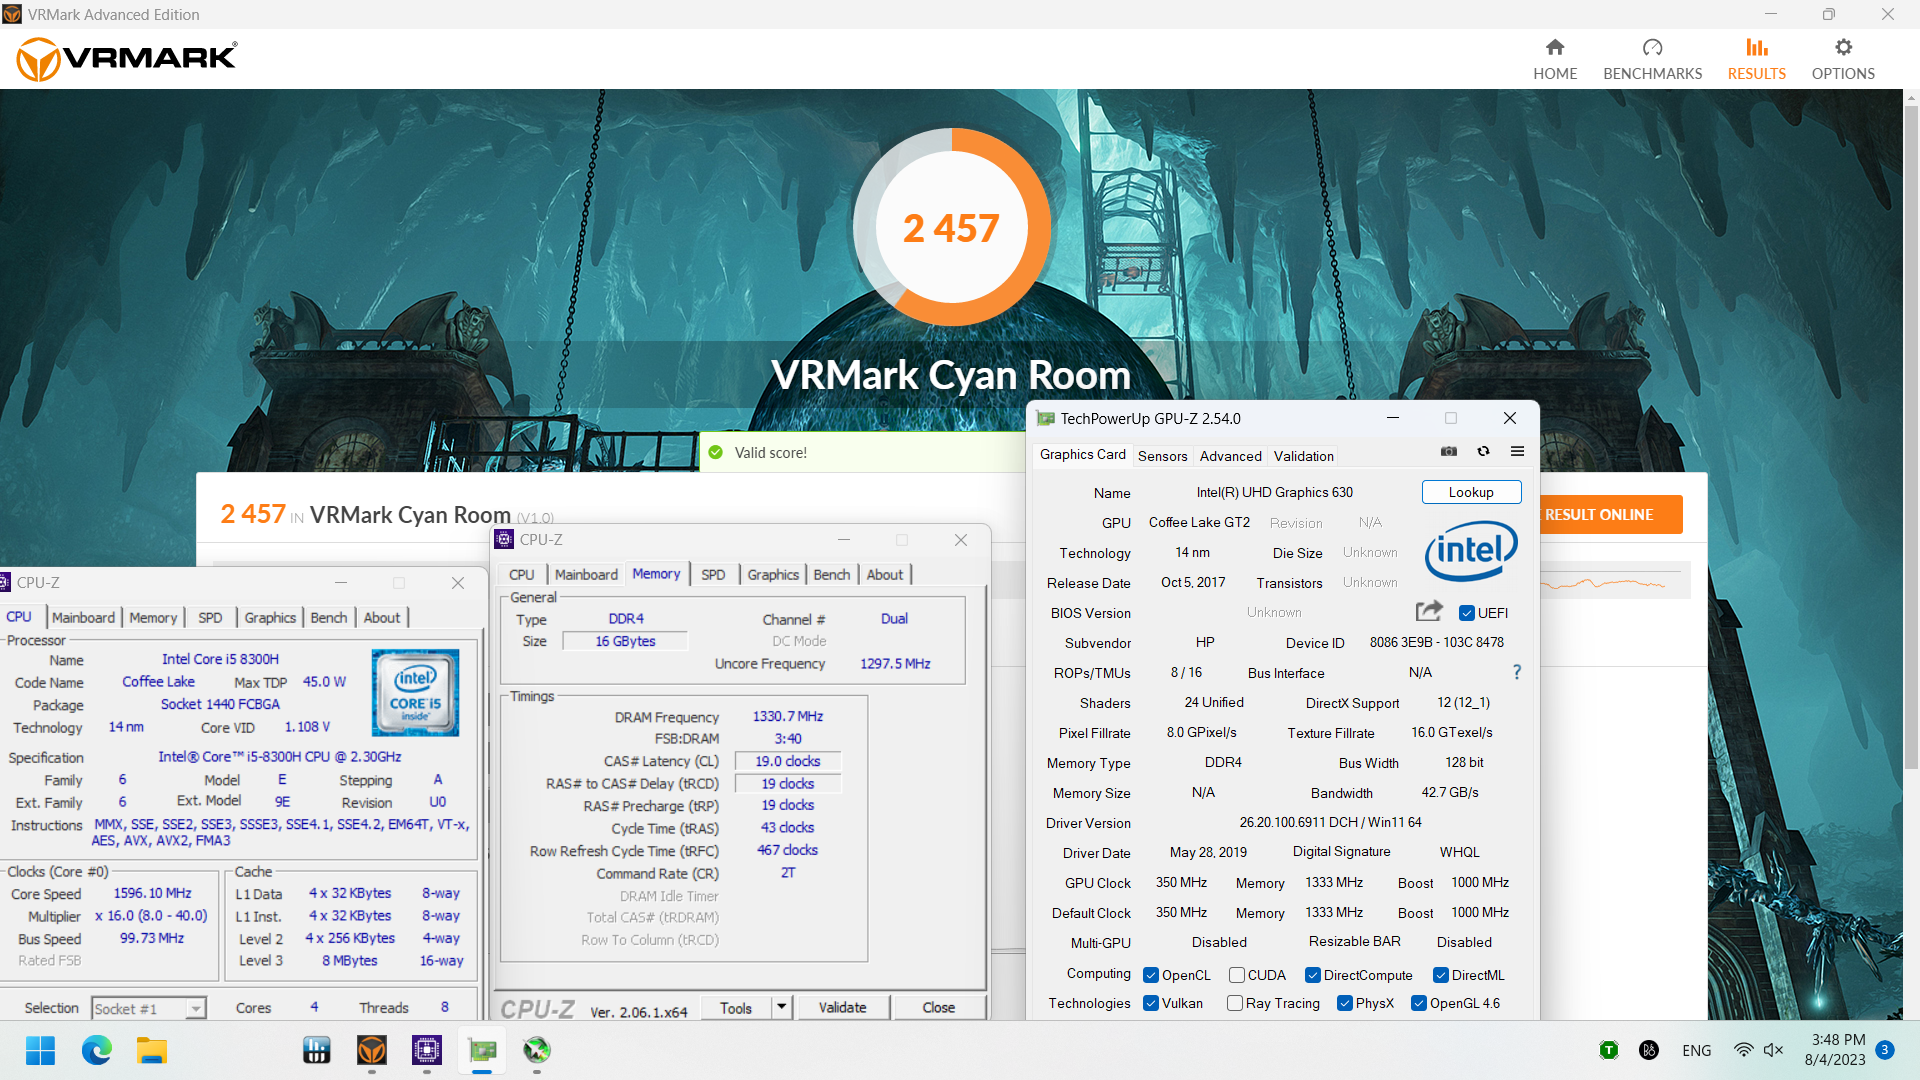Toggle DirectCompute checkbox
The image size is (1920, 1080).
1313,975
